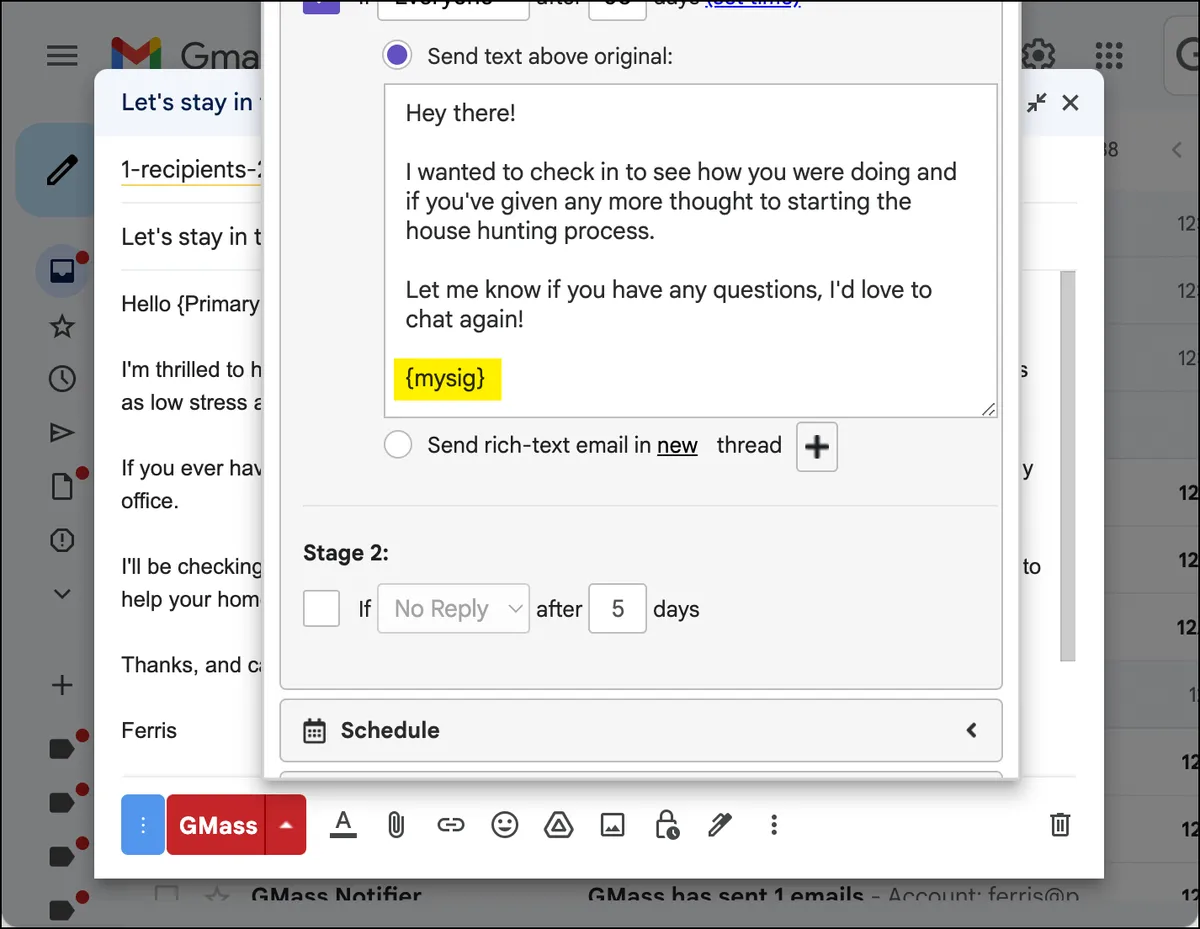Expand the Schedule section

641,730
